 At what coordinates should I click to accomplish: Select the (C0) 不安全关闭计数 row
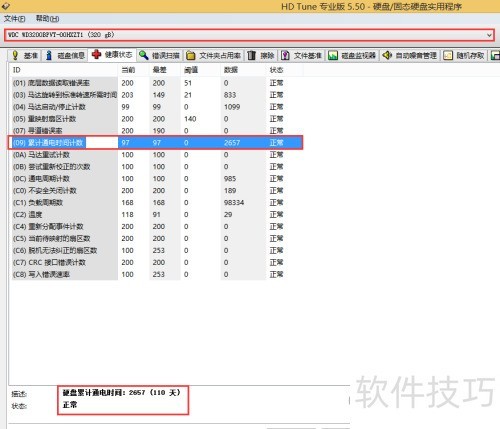point(156,191)
